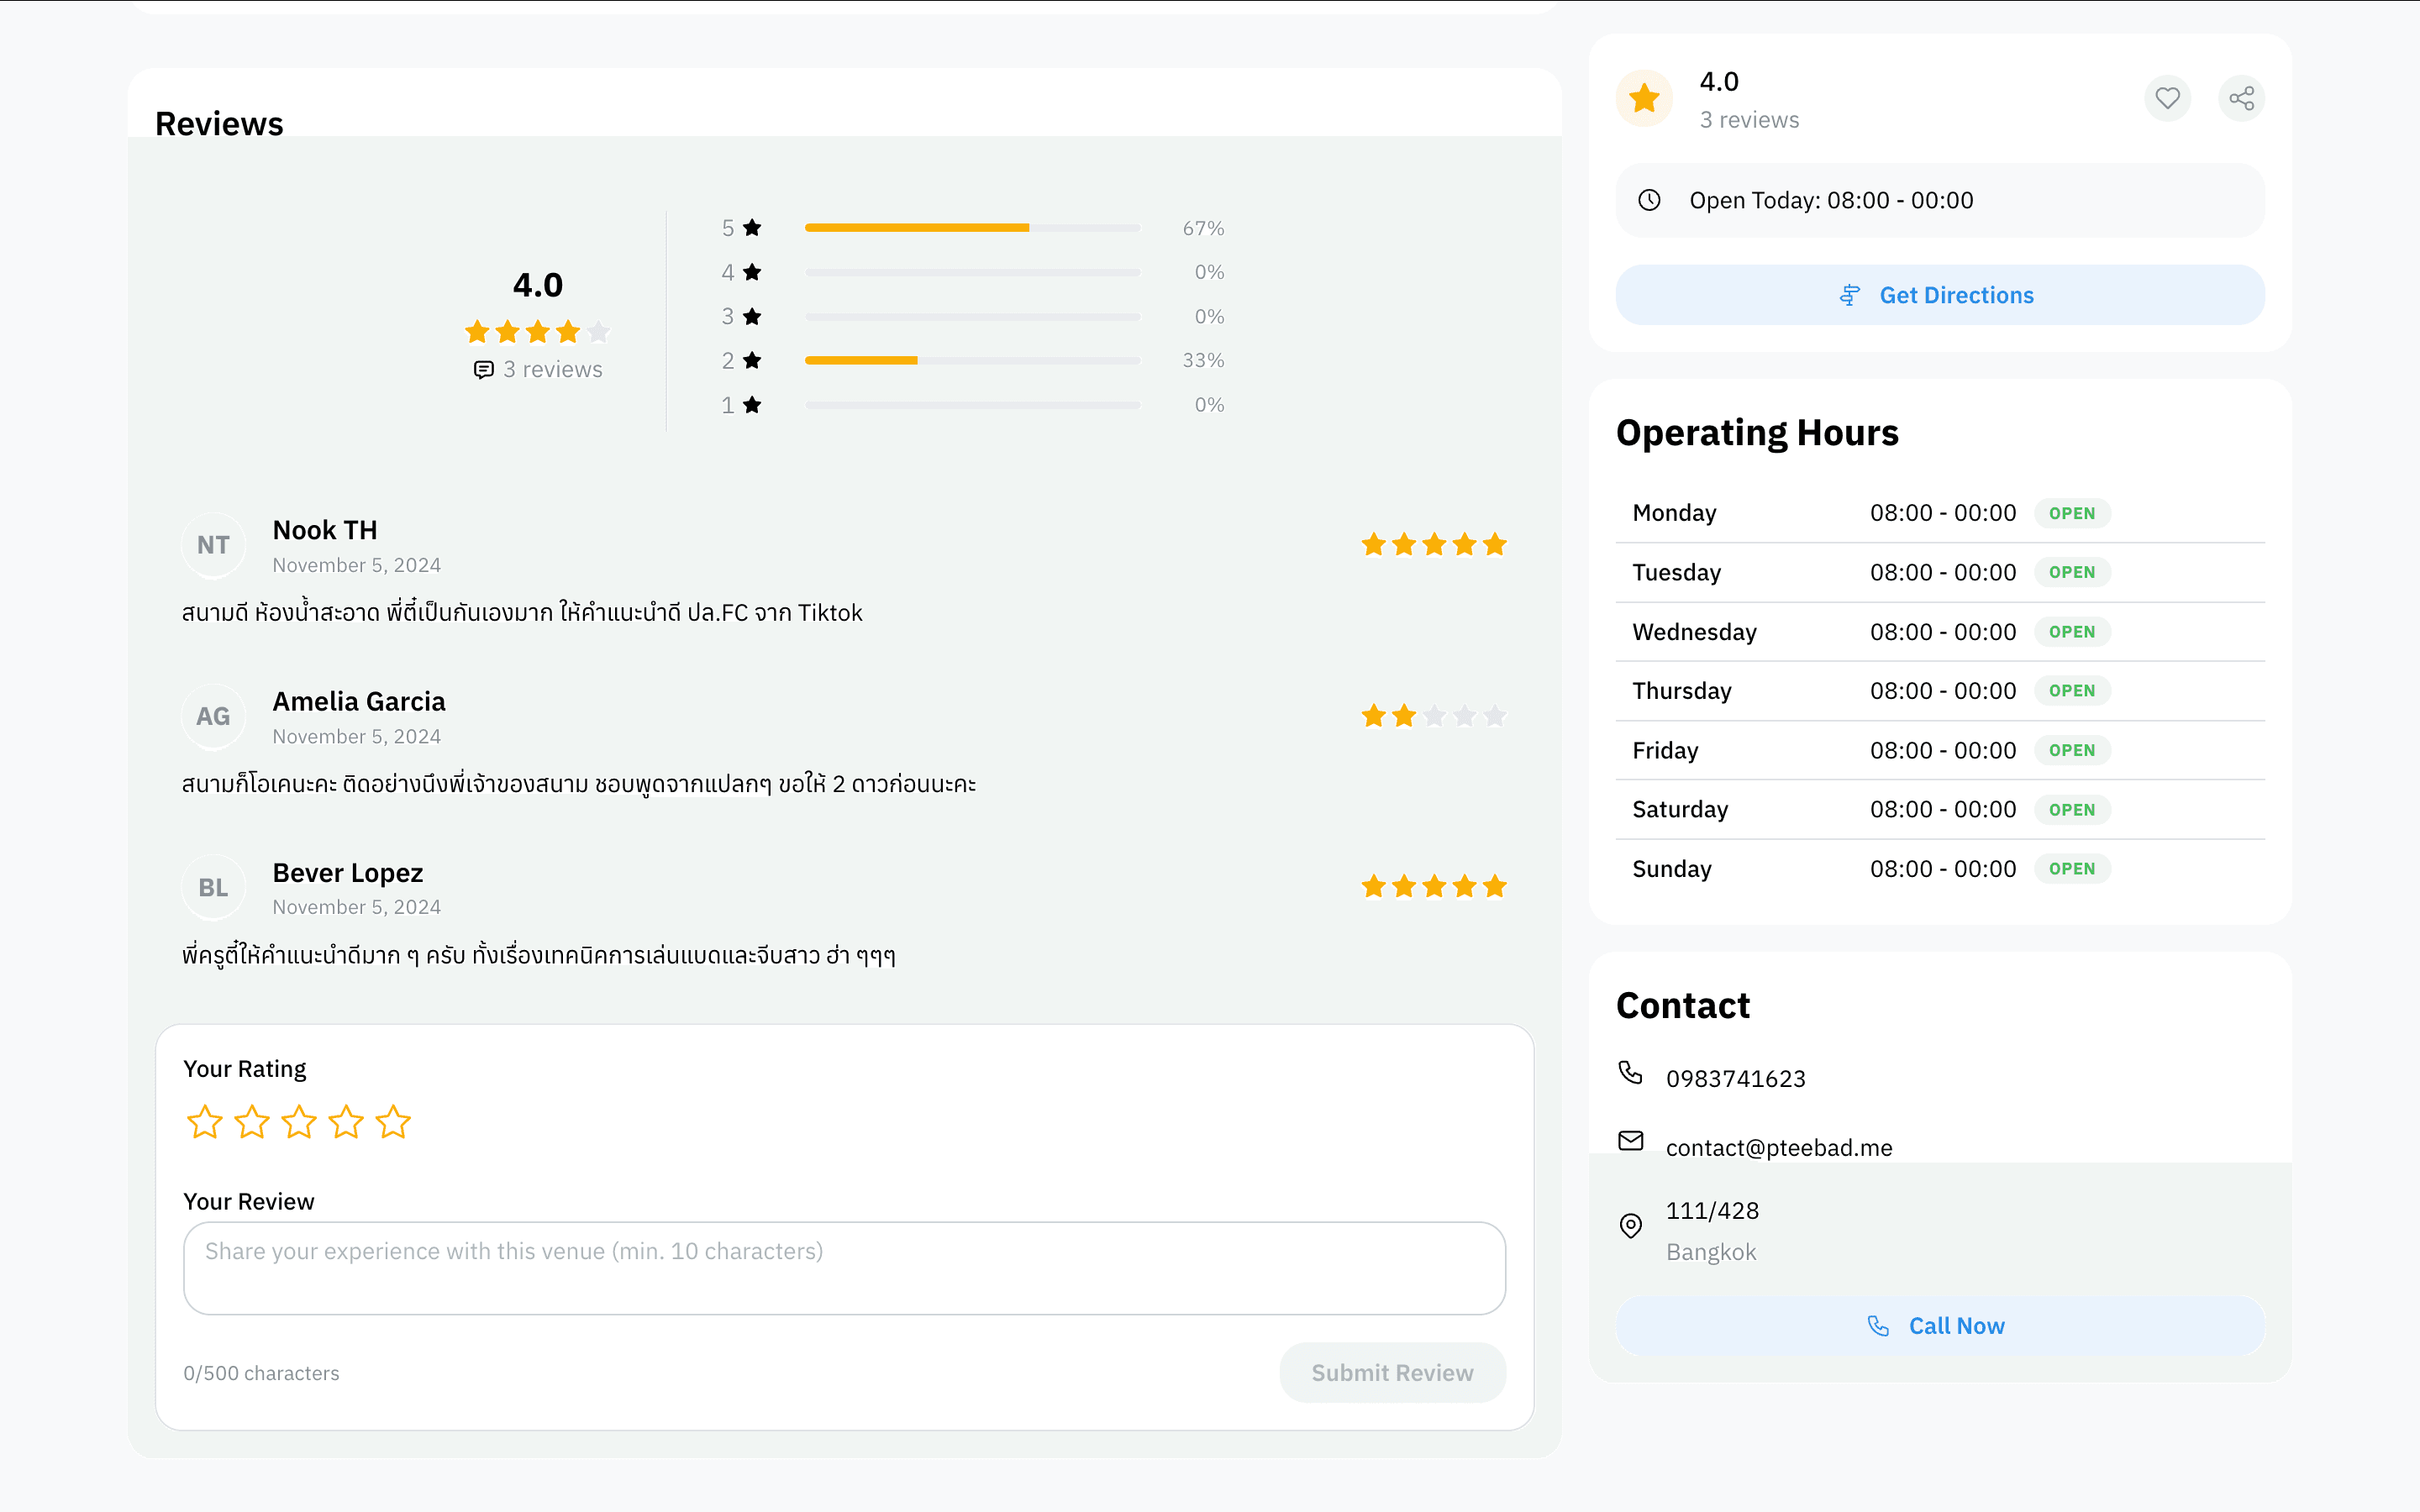Screen dimensions: 2420x1512
Task: Click the Open Today: 08:00 - 00:00 text
Action: pos(1831,200)
